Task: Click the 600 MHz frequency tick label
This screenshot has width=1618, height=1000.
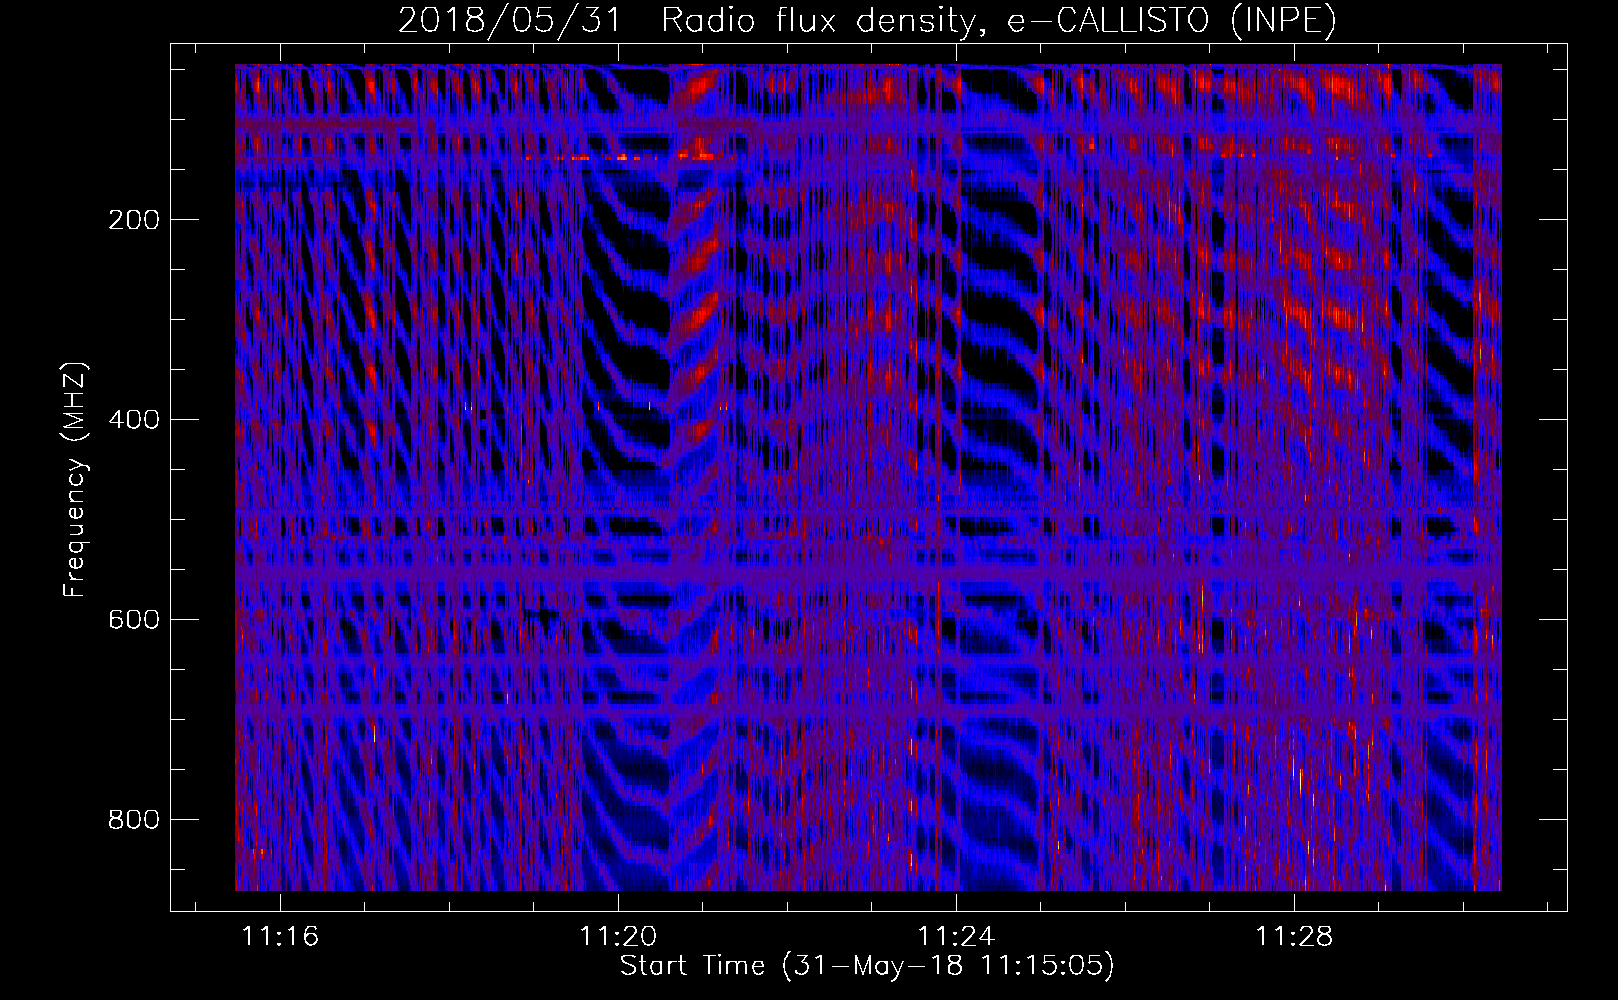Action: (133, 619)
